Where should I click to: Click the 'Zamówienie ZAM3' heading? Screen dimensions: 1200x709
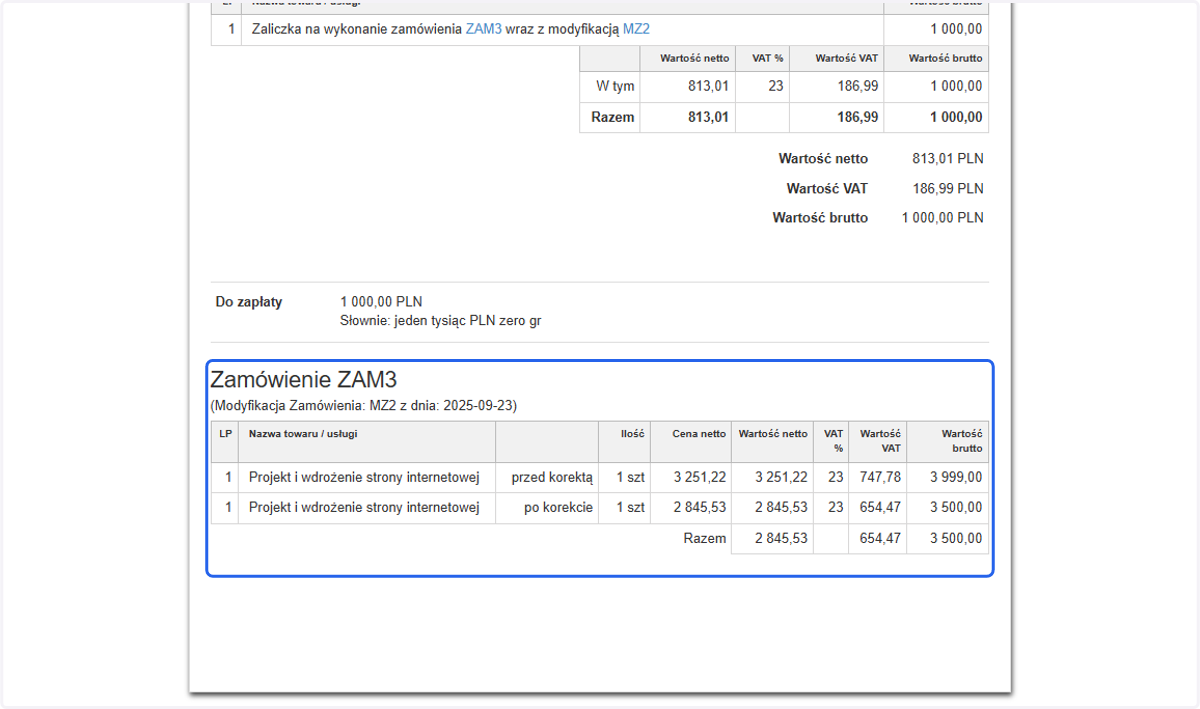point(304,379)
